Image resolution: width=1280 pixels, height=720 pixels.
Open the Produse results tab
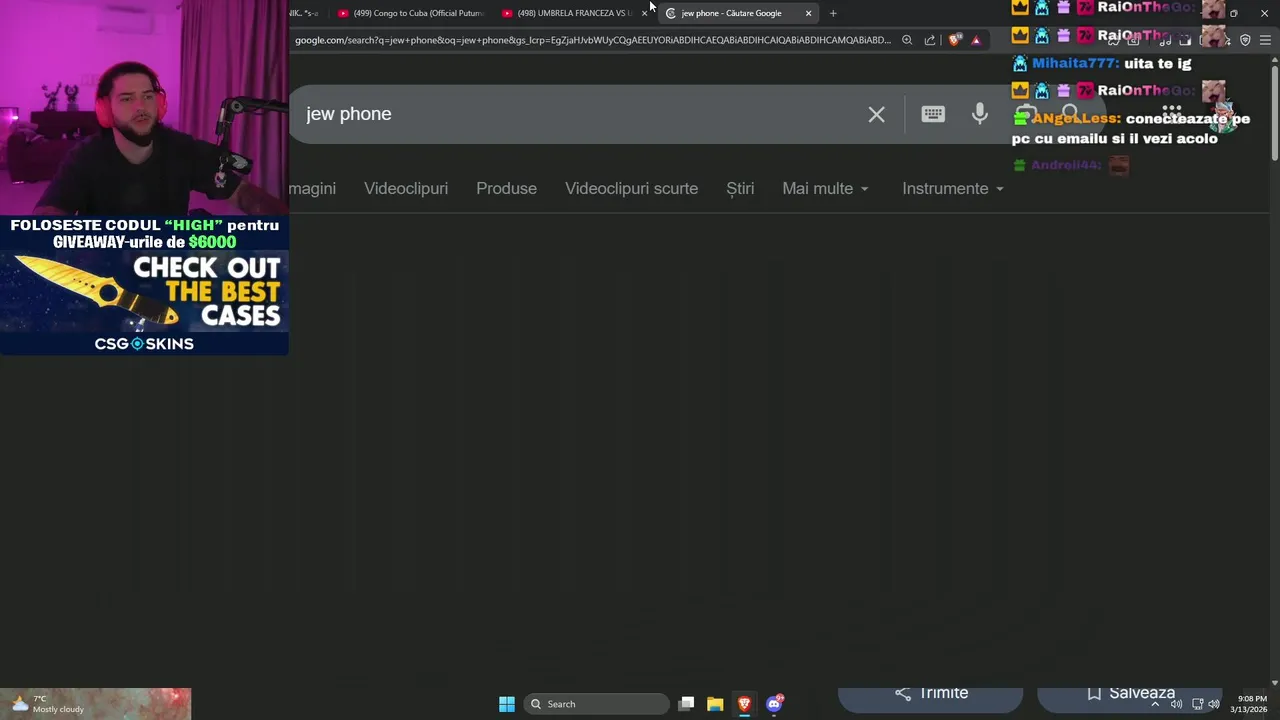pos(506,188)
